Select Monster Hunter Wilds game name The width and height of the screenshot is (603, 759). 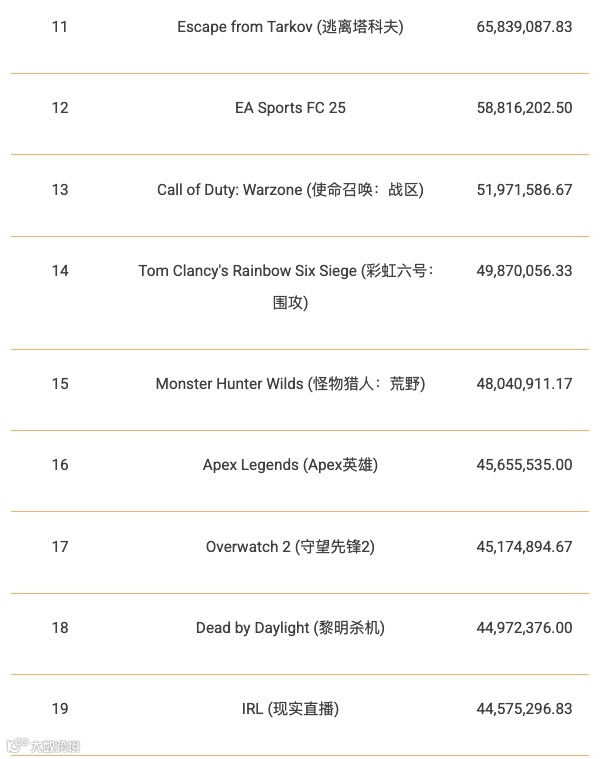tap(290, 384)
